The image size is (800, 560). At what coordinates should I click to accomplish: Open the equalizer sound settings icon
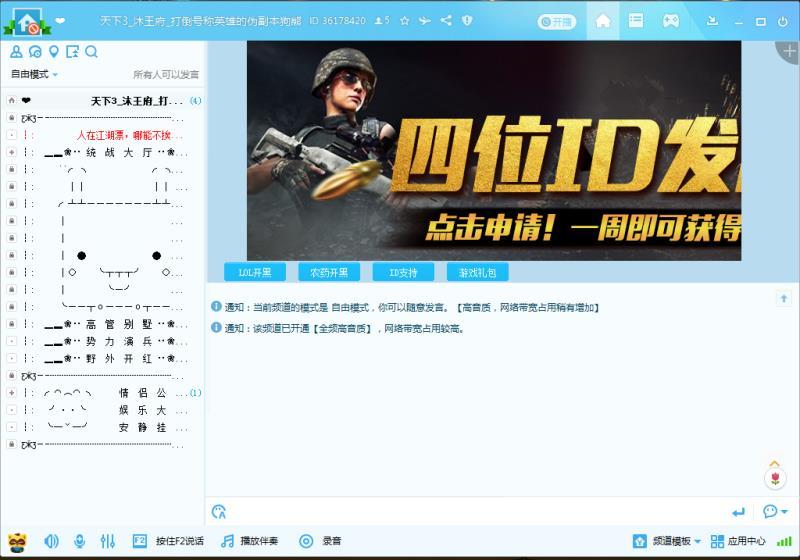click(x=108, y=541)
